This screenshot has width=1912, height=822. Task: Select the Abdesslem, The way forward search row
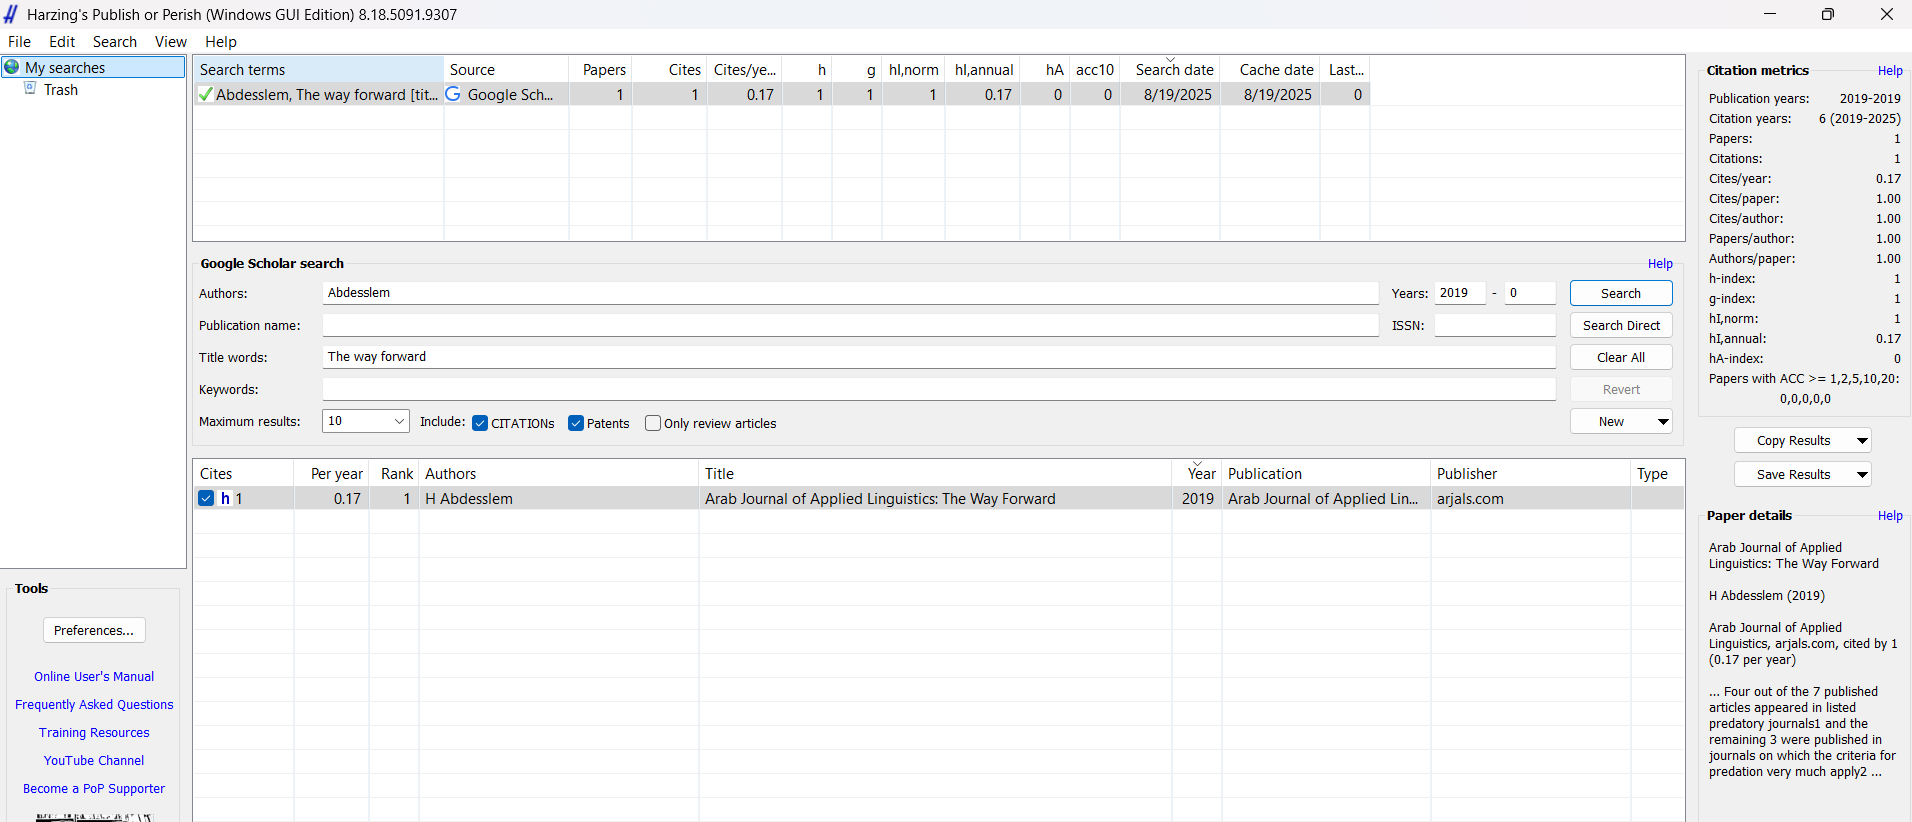click(781, 94)
